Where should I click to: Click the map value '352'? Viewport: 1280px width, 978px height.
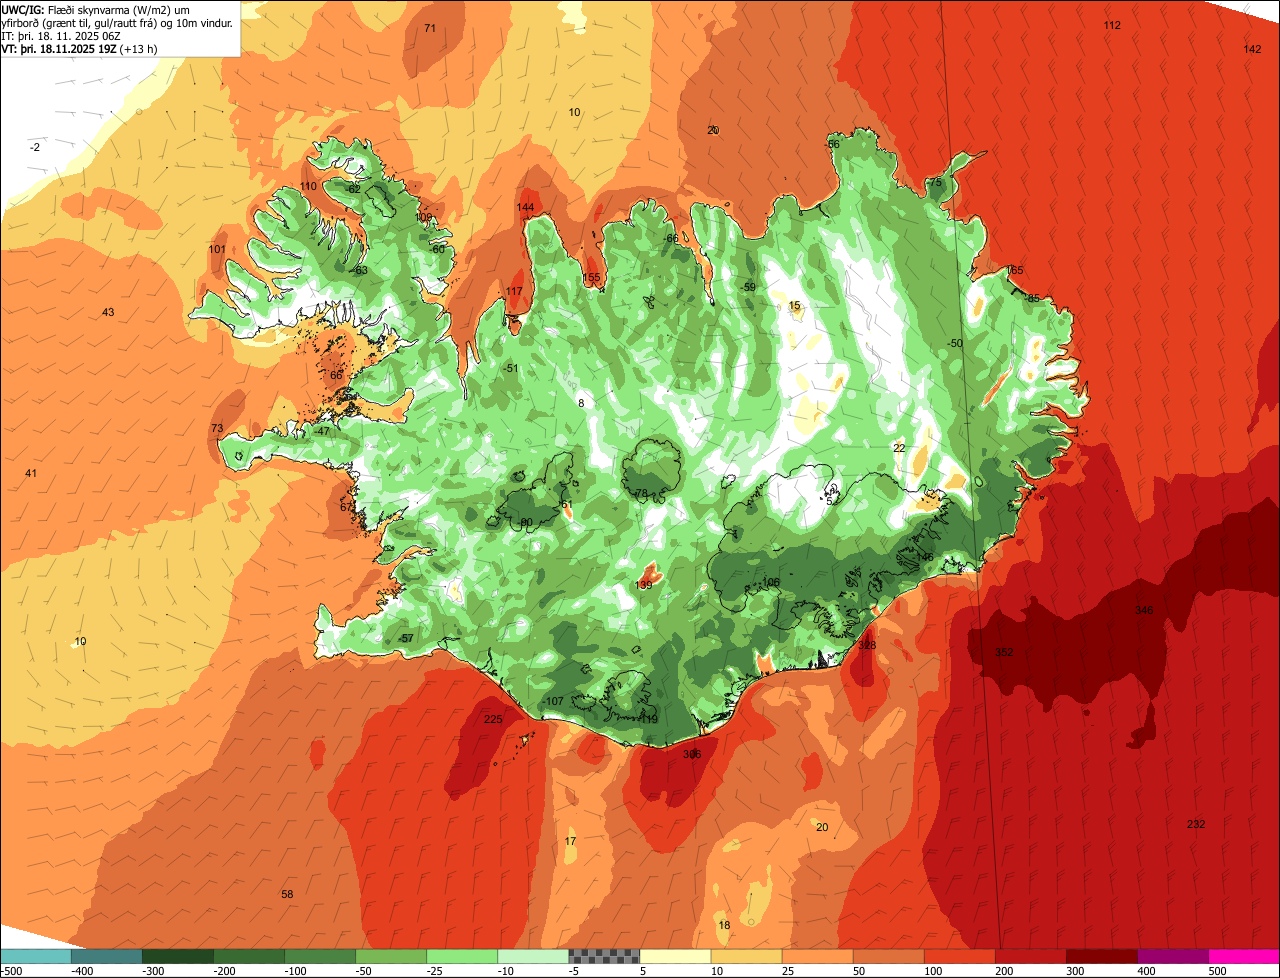(x=1004, y=652)
